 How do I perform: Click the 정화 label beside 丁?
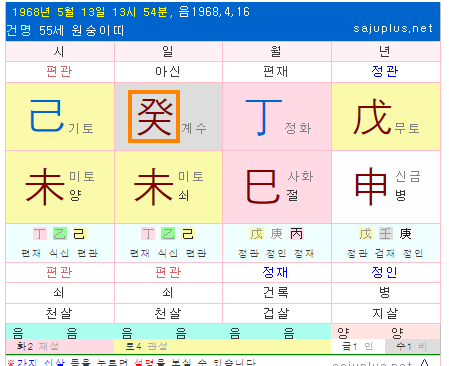pos(298,128)
